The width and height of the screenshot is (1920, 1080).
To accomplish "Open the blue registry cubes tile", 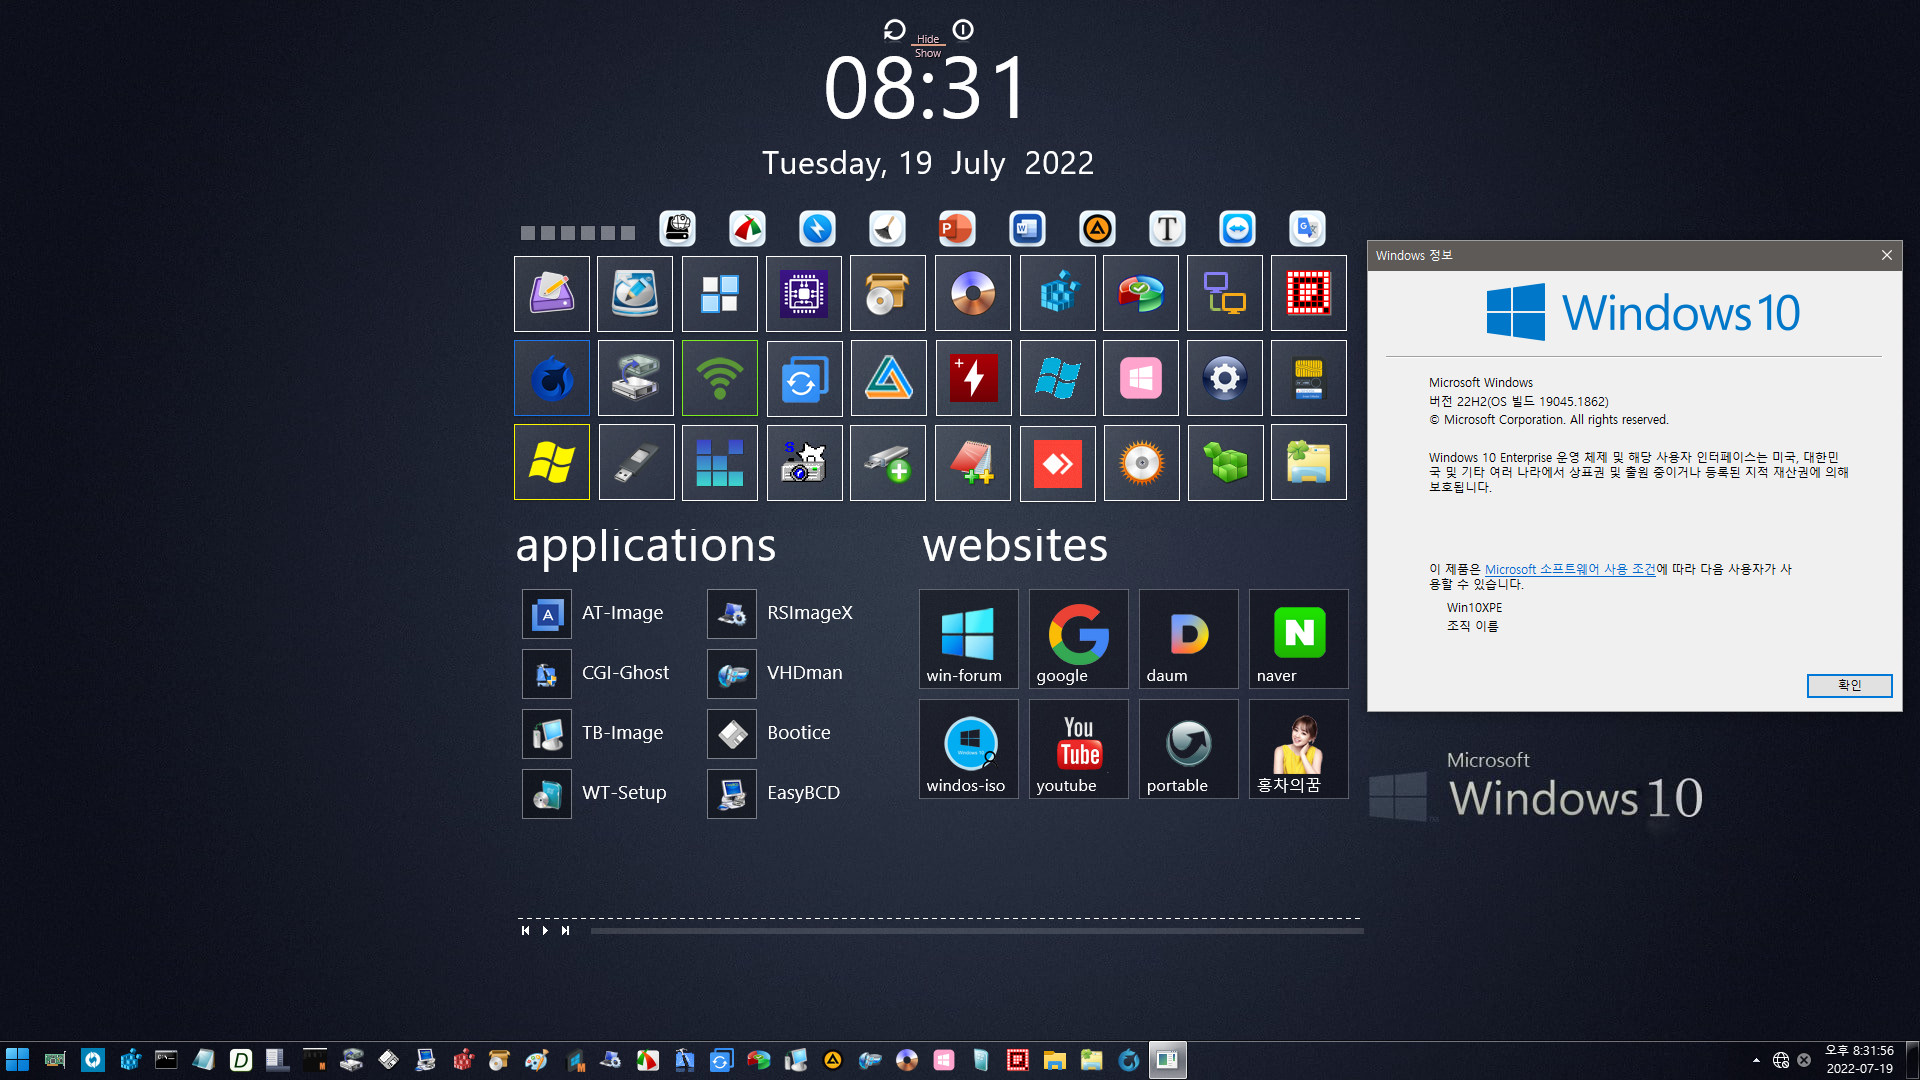I will tap(1057, 294).
